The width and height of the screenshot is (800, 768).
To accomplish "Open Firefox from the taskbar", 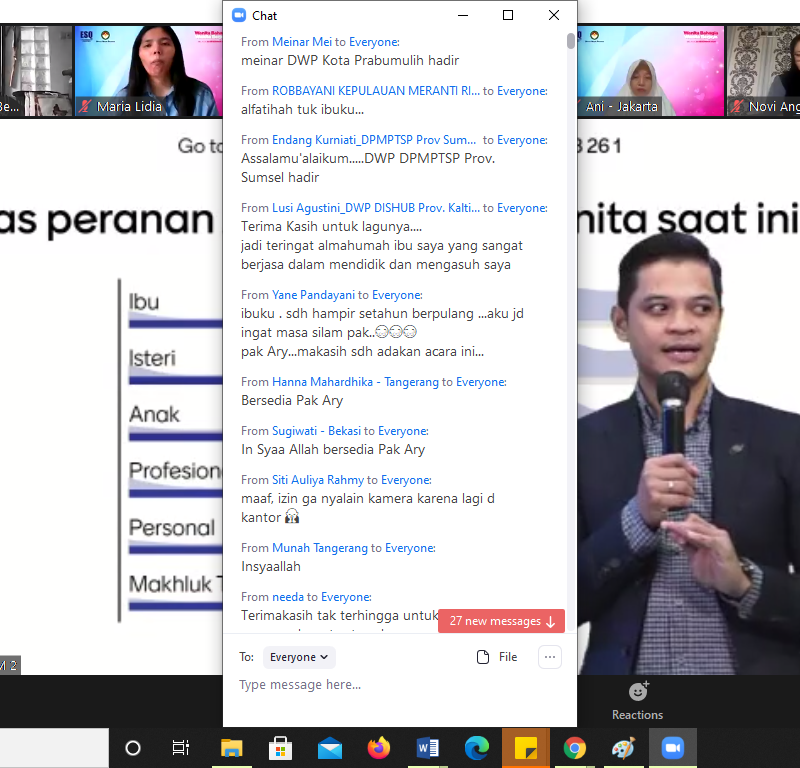I will coord(378,748).
